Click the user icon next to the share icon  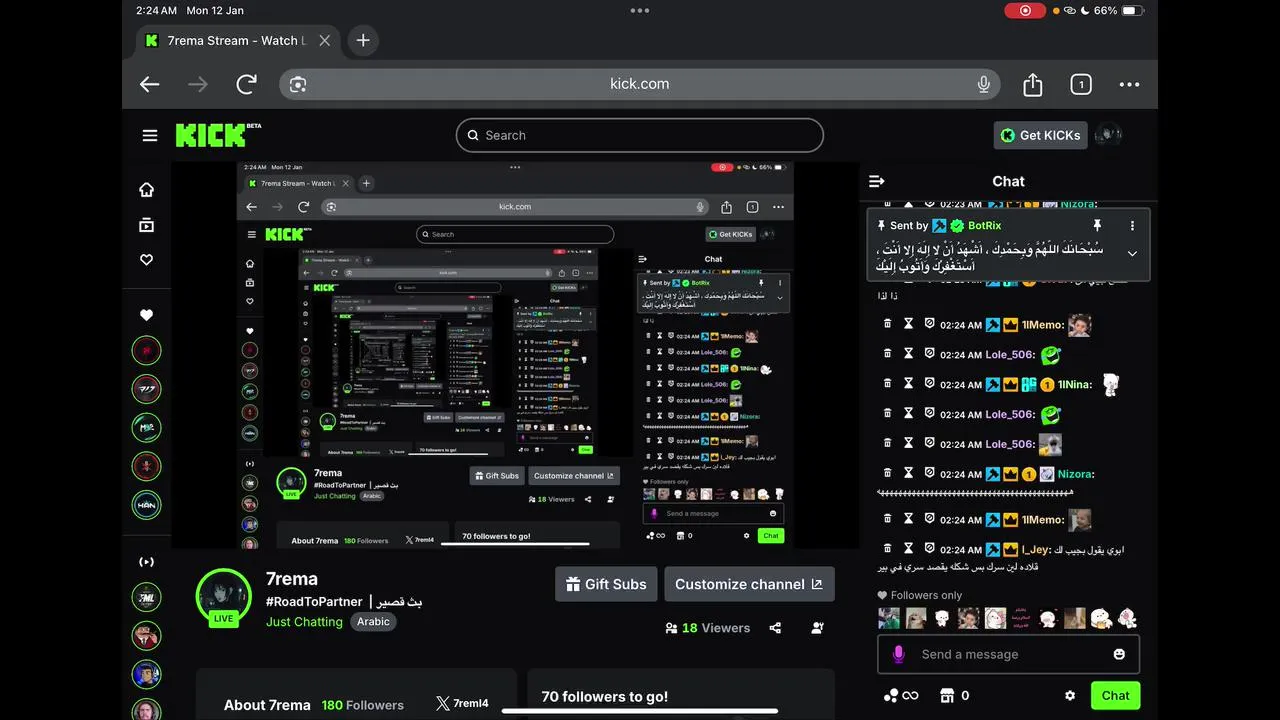point(818,628)
